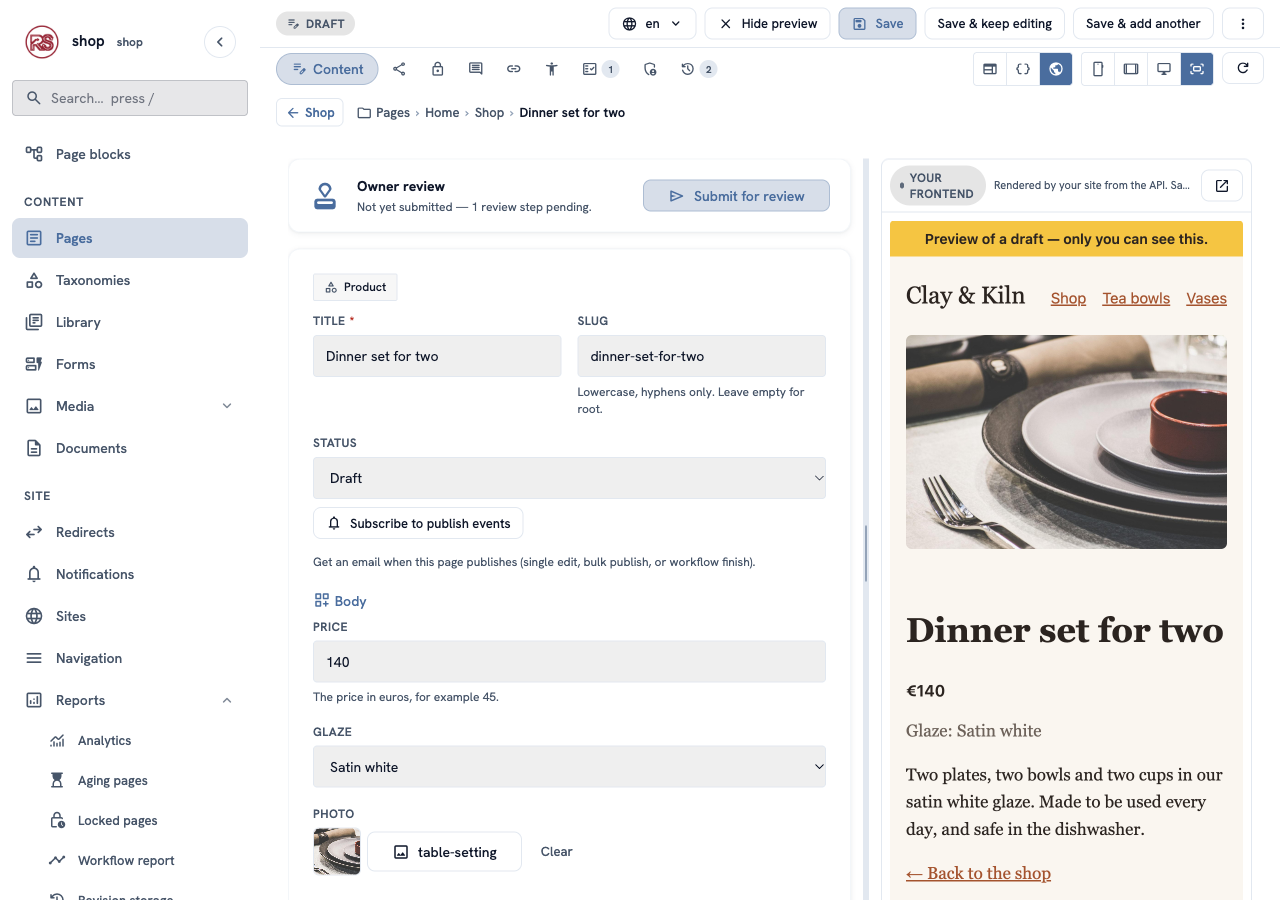Select the fit-to-panel preview mode
This screenshot has width=1280, height=900.
point(1197,69)
